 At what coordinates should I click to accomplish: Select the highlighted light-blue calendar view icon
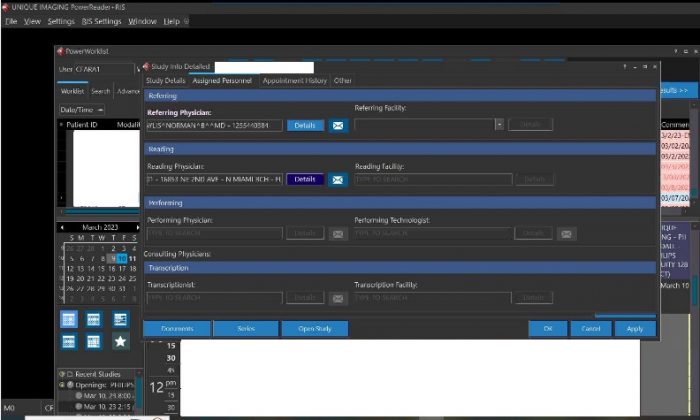[x=69, y=319]
